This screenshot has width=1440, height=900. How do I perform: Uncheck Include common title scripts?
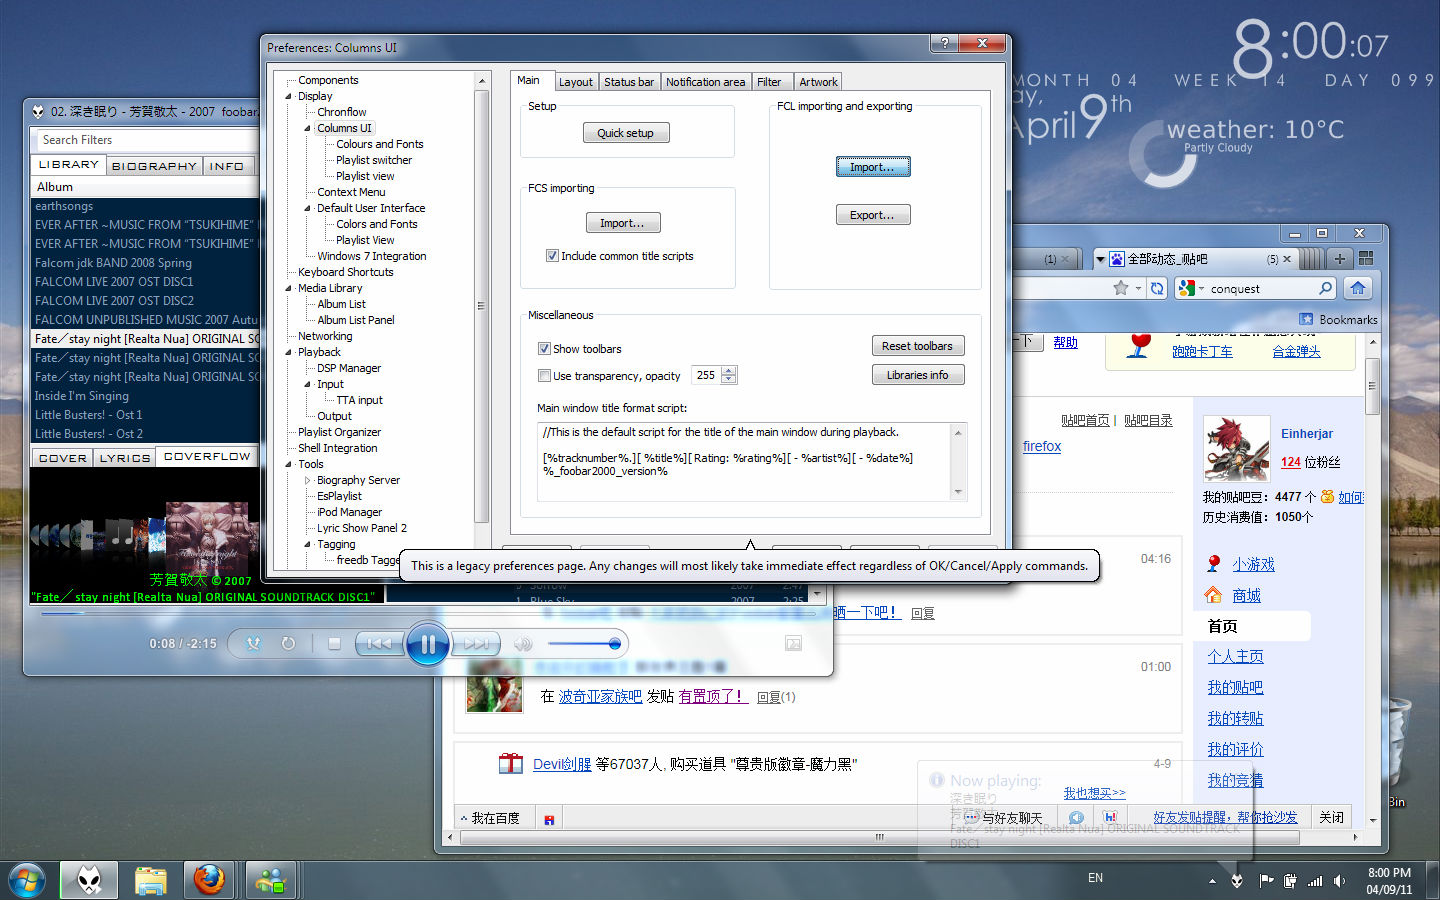point(552,256)
